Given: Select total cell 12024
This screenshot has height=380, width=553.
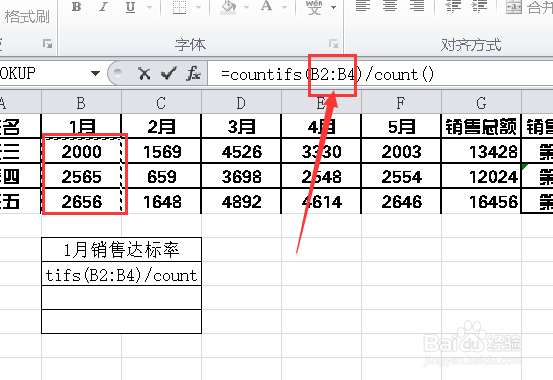Looking at the screenshot, I should [x=481, y=176].
